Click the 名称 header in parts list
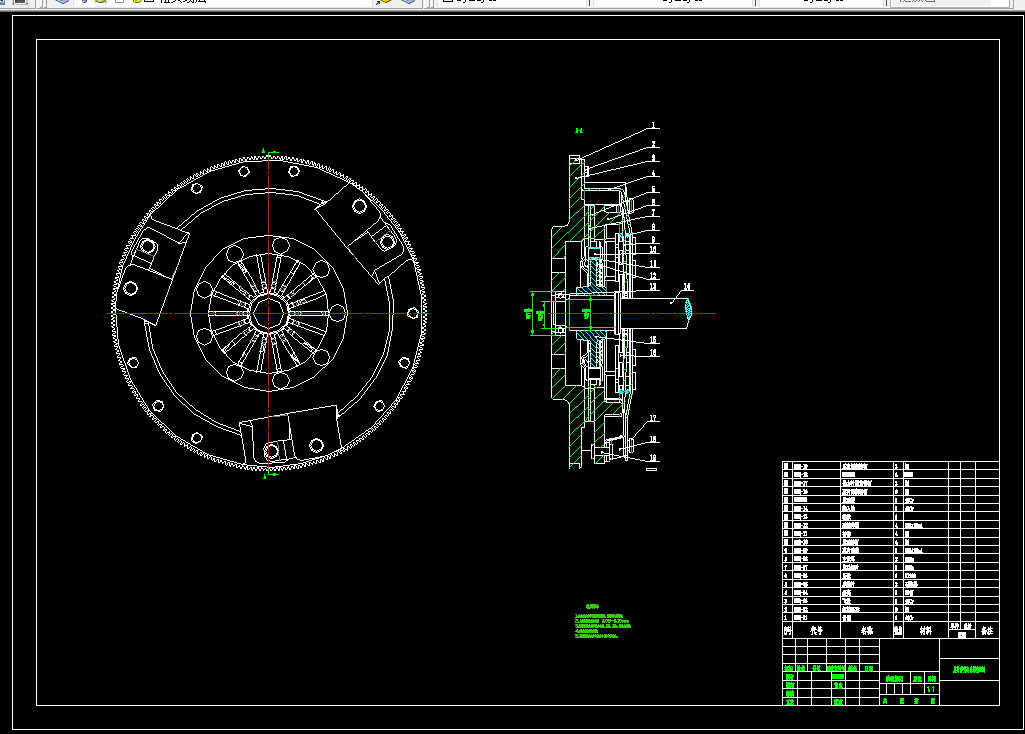Viewport: 1025px width, 734px height. point(867,631)
